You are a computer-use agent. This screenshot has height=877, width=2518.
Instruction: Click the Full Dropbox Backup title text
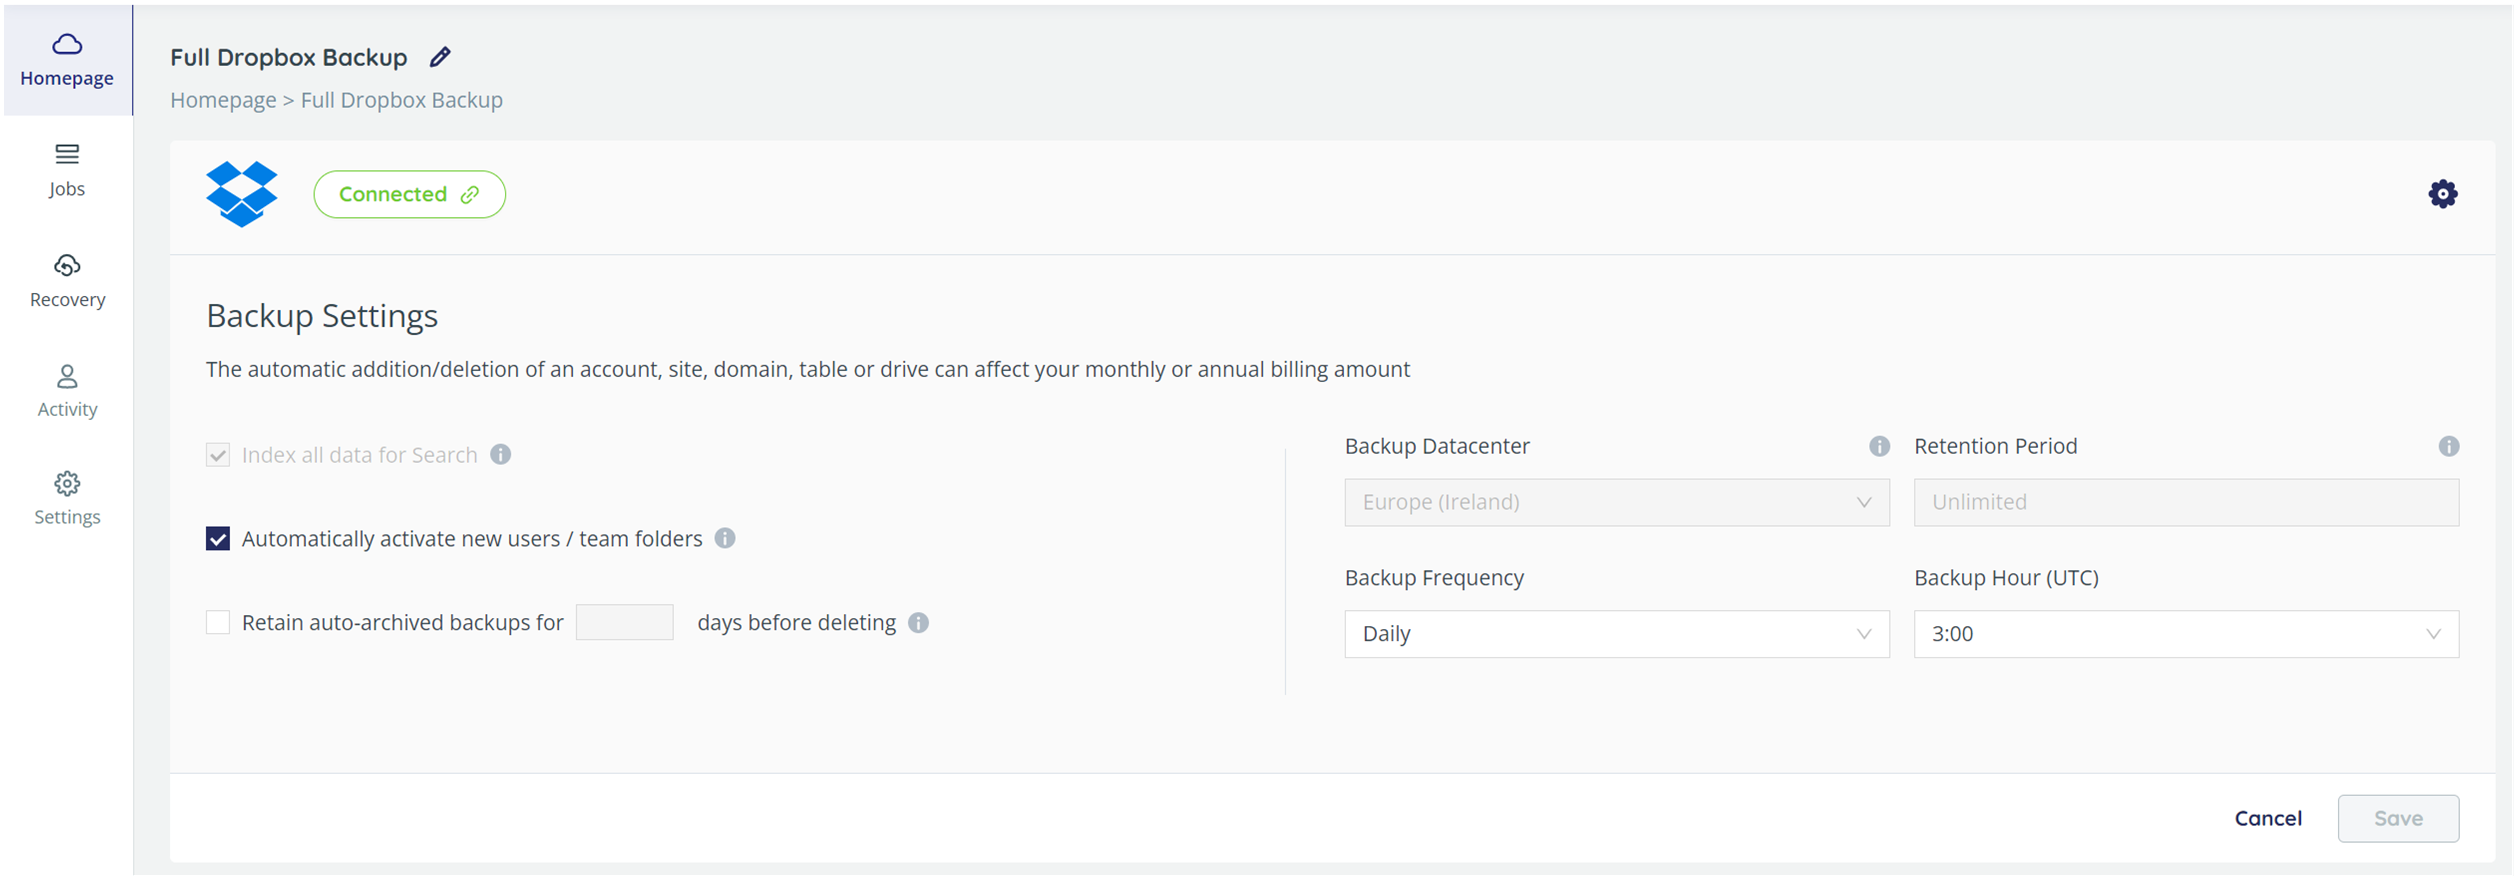pyautogui.click(x=289, y=57)
